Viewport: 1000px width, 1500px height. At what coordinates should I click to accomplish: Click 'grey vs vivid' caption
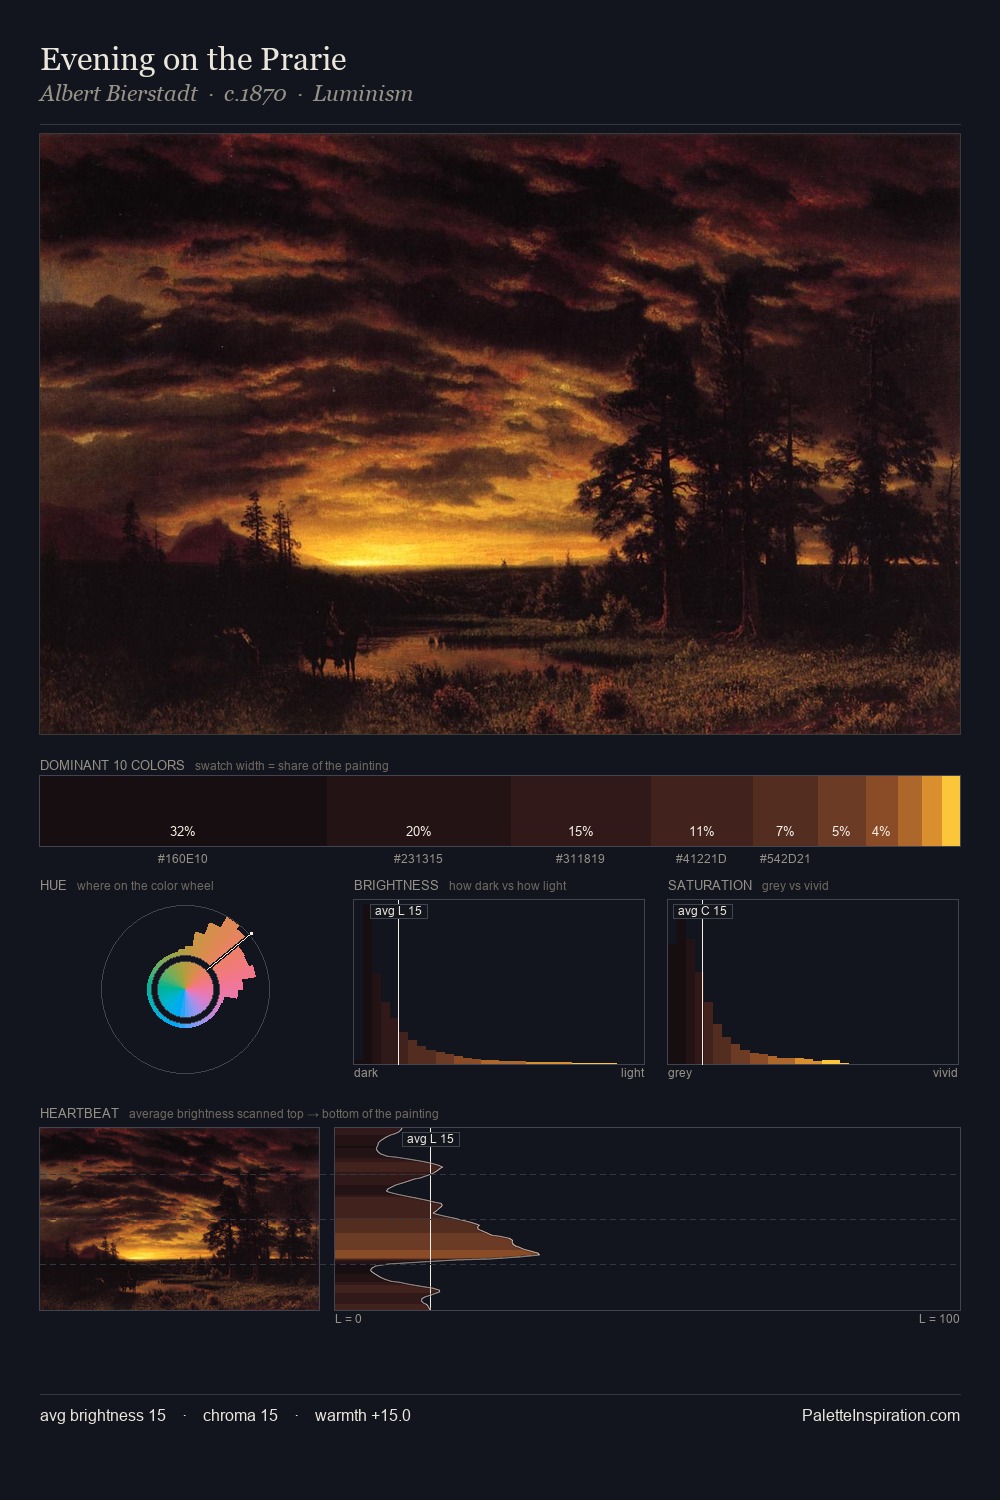795,886
